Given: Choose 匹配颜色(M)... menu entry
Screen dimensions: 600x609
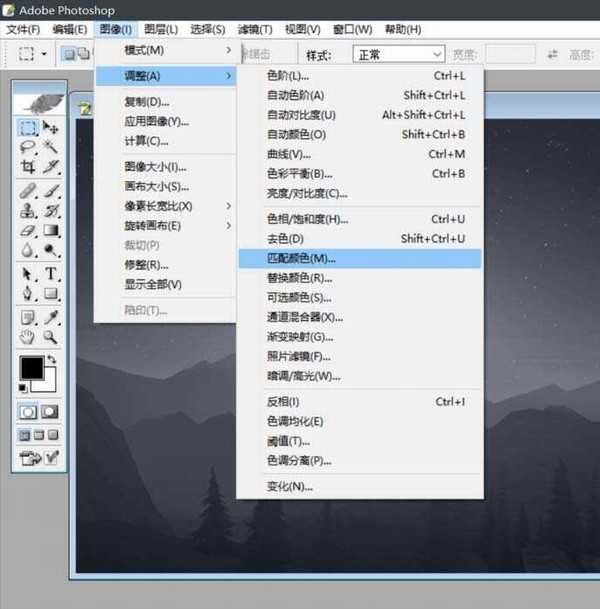Looking at the screenshot, I should pos(360,258).
